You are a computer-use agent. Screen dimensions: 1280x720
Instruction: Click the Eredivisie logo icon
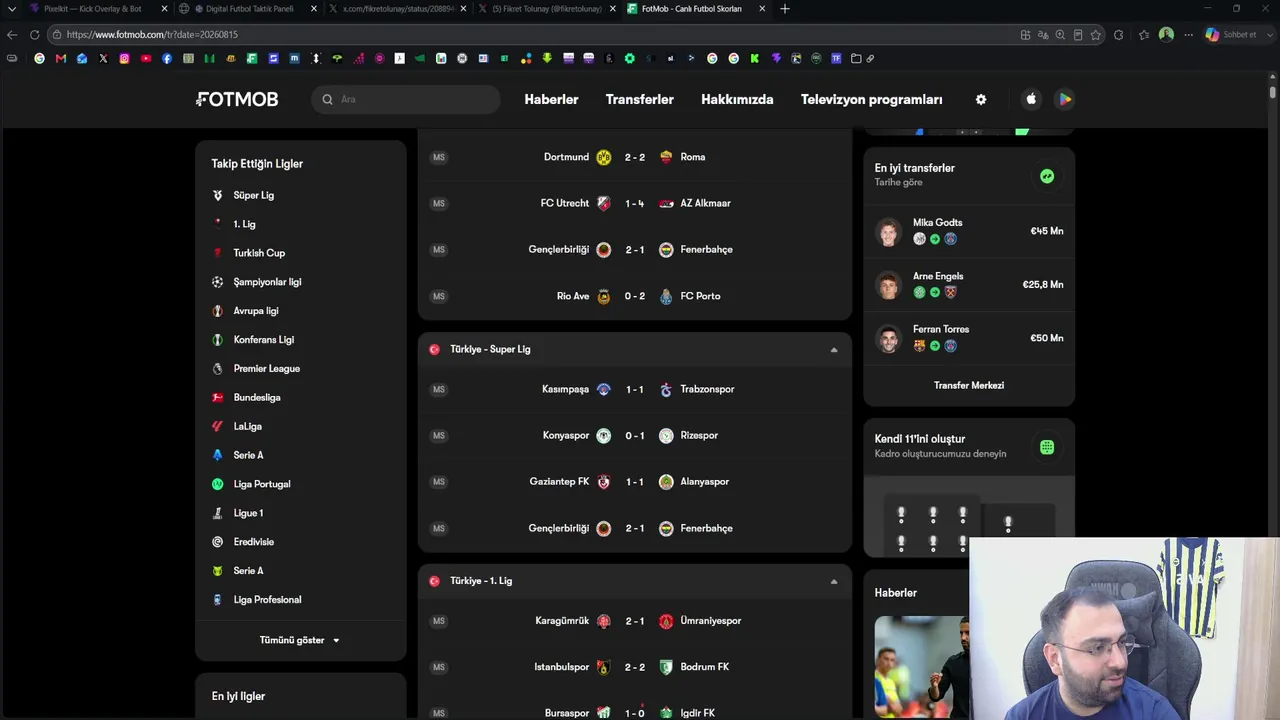click(x=217, y=542)
